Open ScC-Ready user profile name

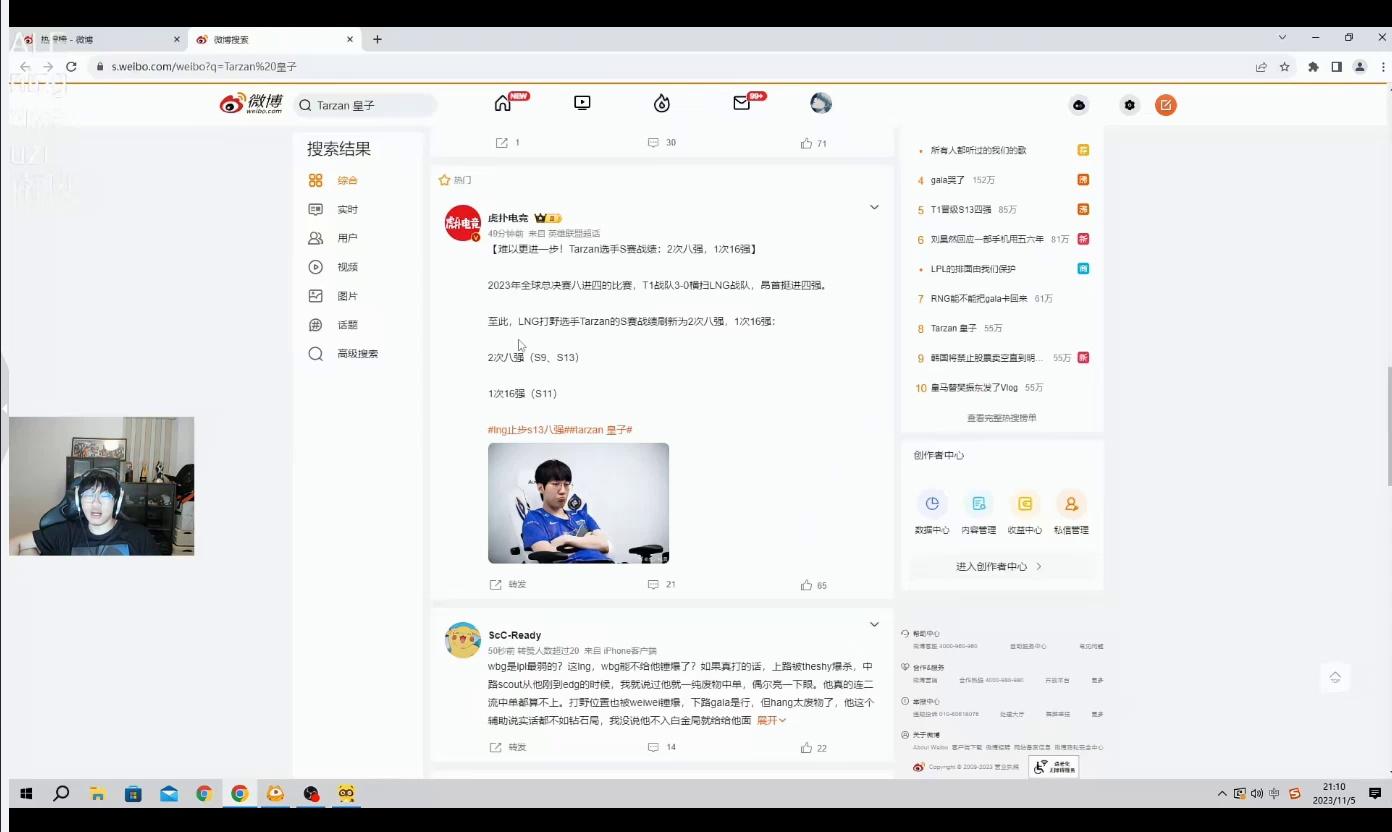(x=515, y=635)
